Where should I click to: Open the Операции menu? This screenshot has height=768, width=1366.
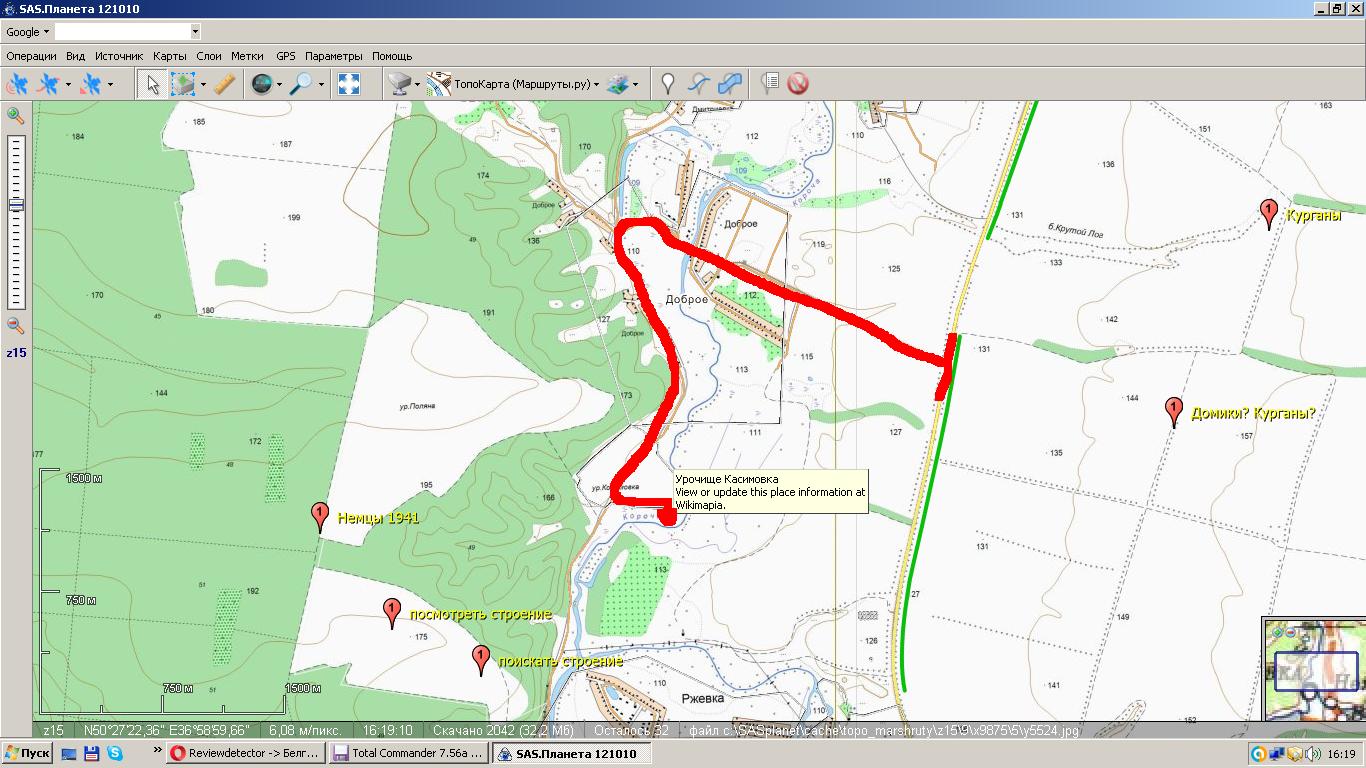click(x=31, y=56)
